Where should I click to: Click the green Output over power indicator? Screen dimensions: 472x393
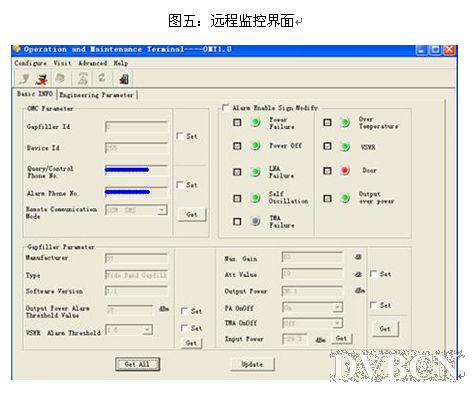click(345, 198)
